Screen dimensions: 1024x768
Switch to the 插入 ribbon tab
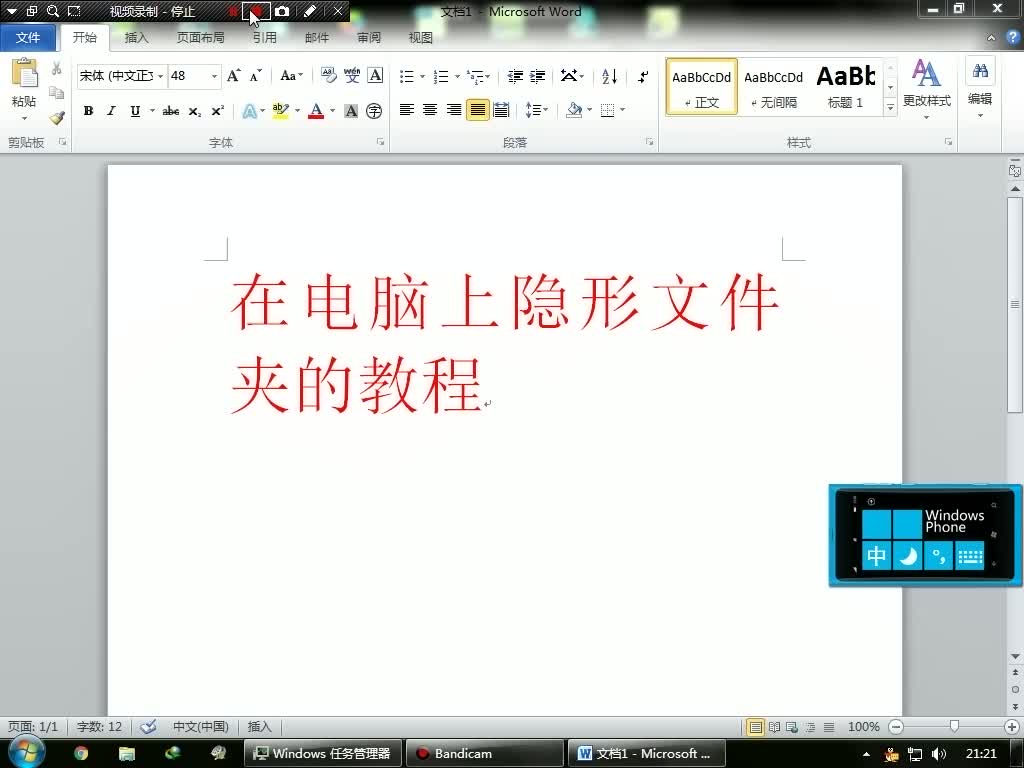tap(137, 37)
